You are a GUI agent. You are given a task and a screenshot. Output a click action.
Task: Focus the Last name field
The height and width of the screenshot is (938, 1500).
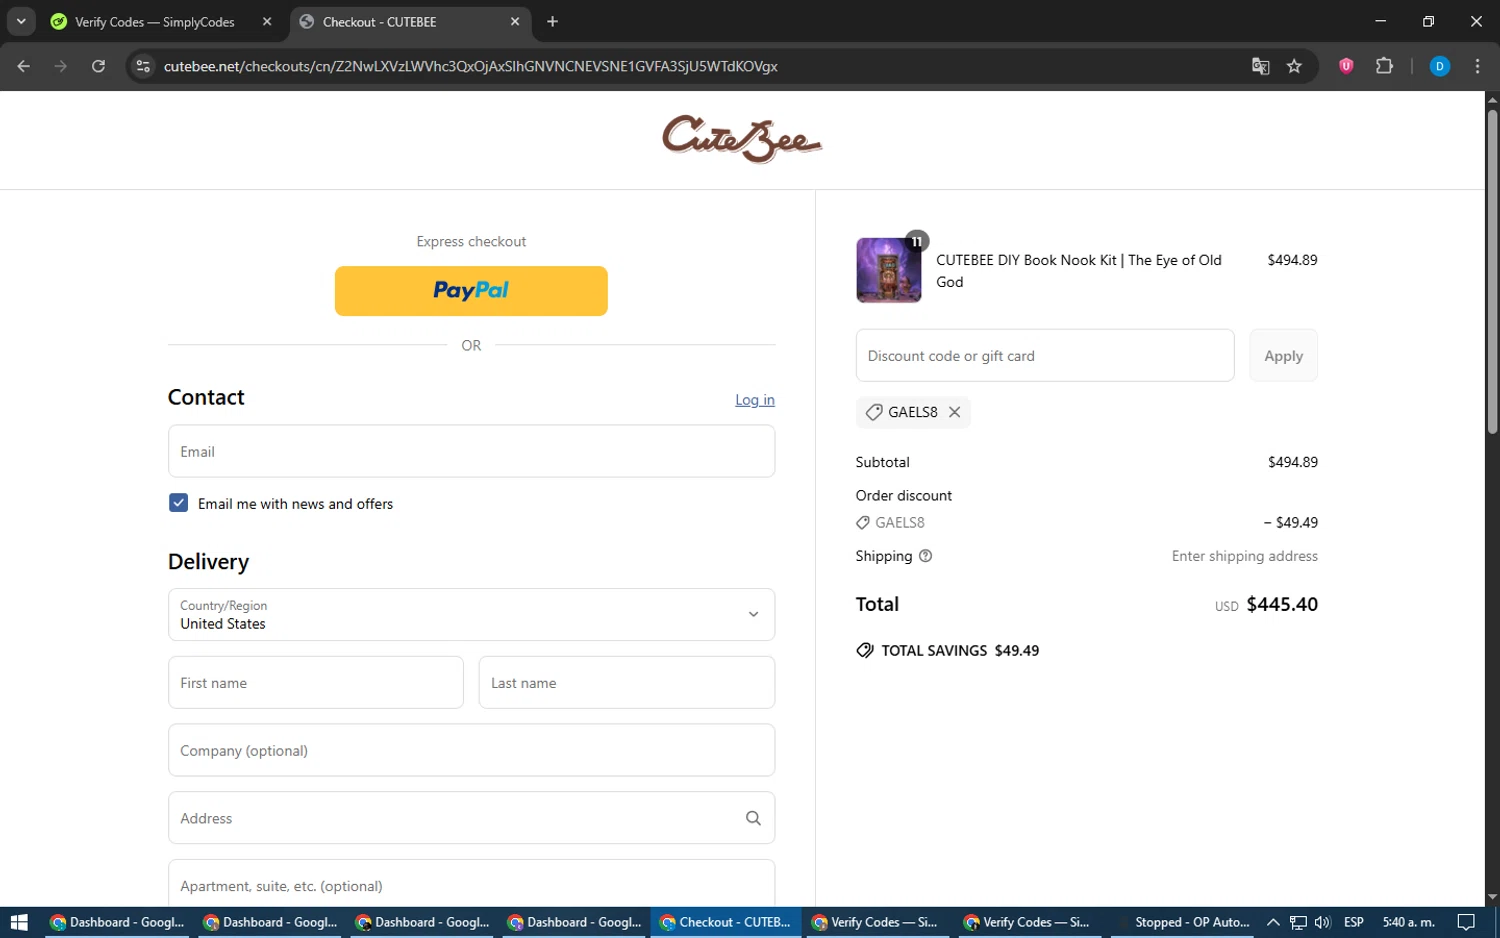[627, 682]
